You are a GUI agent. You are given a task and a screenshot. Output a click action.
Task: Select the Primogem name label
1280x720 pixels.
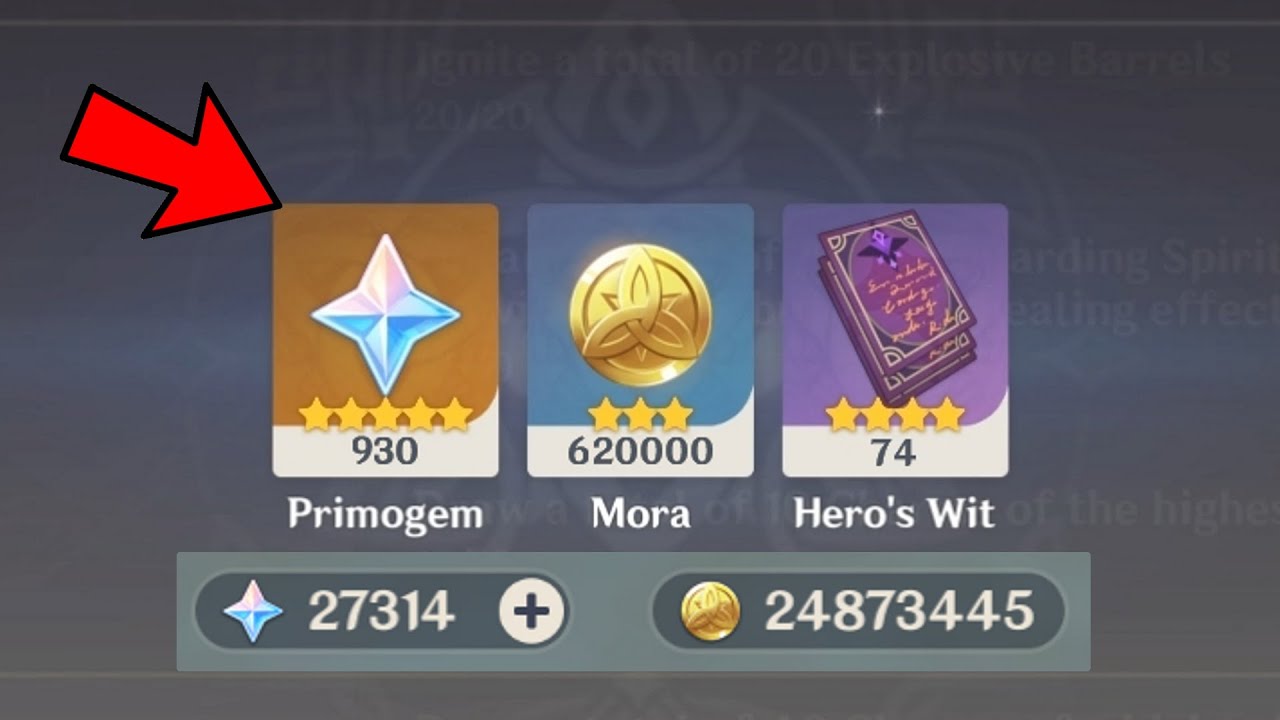(385, 514)
